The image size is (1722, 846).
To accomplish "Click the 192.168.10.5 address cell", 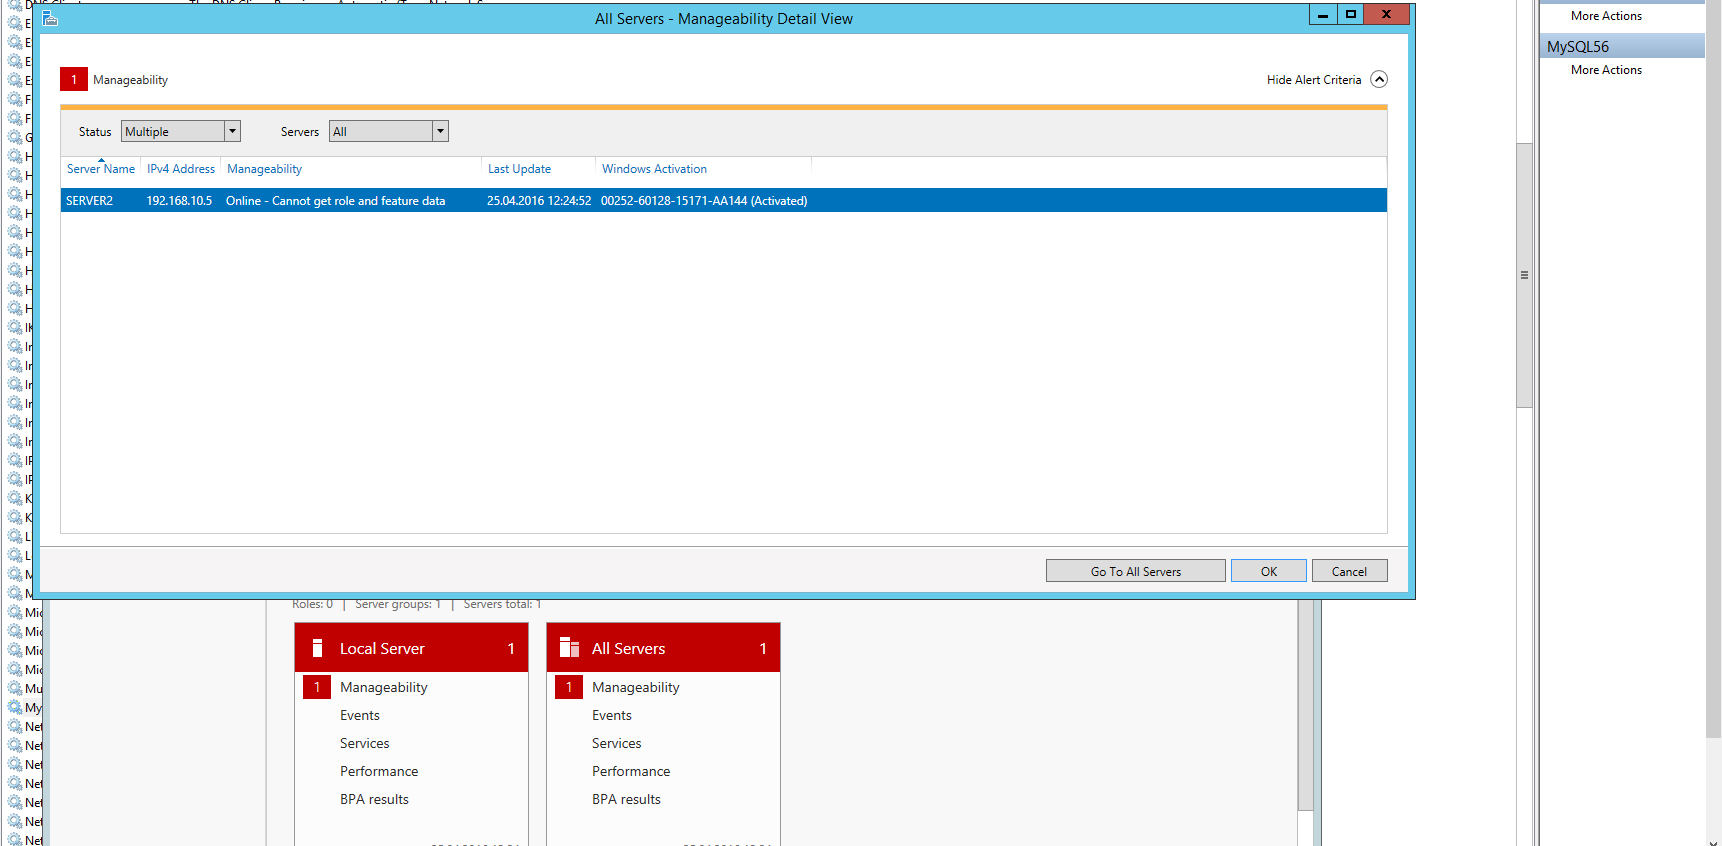I will point(179,201).
